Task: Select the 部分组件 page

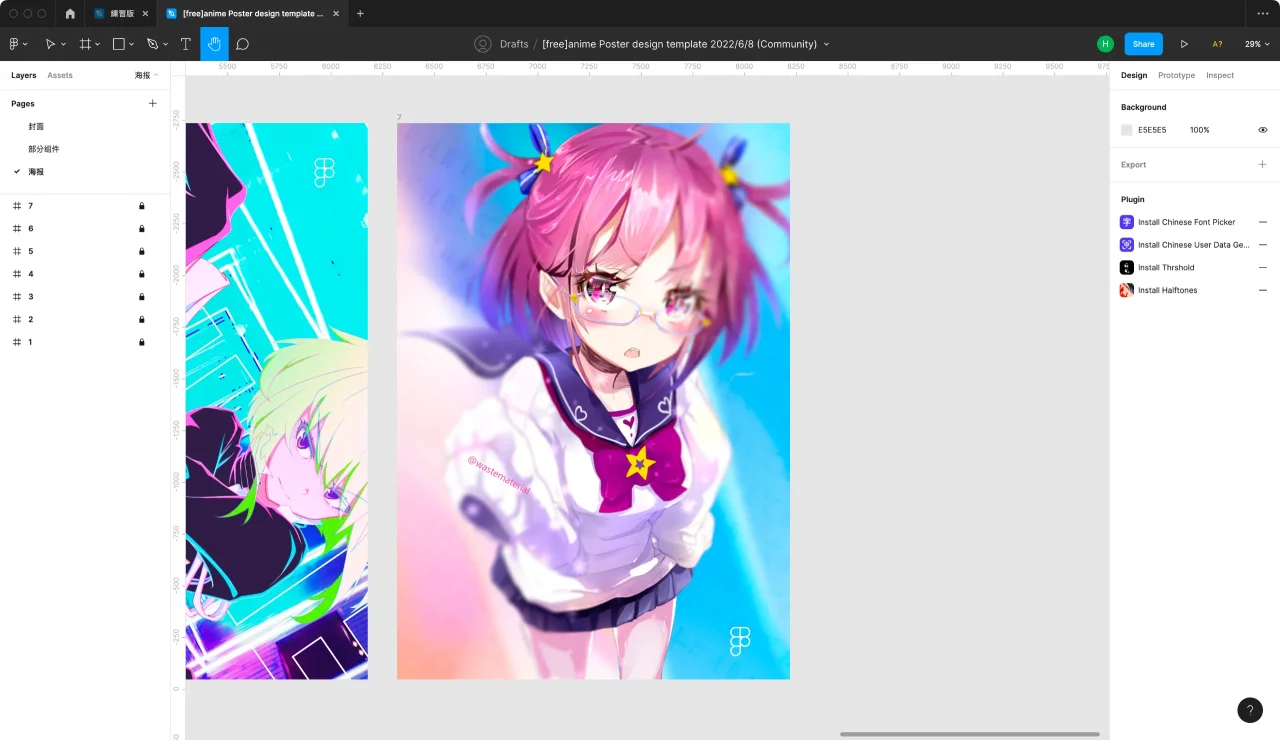Action: tap(44, 149)
